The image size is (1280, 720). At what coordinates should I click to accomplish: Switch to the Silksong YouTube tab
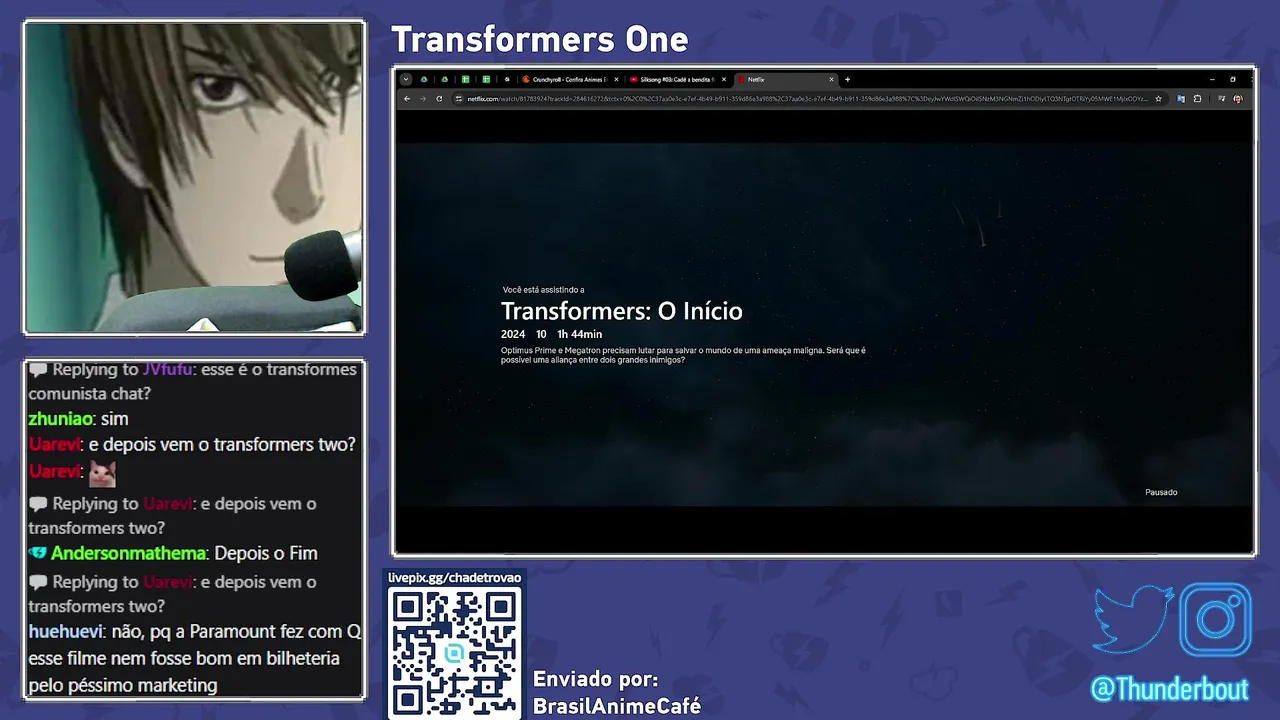pos(678,79)
